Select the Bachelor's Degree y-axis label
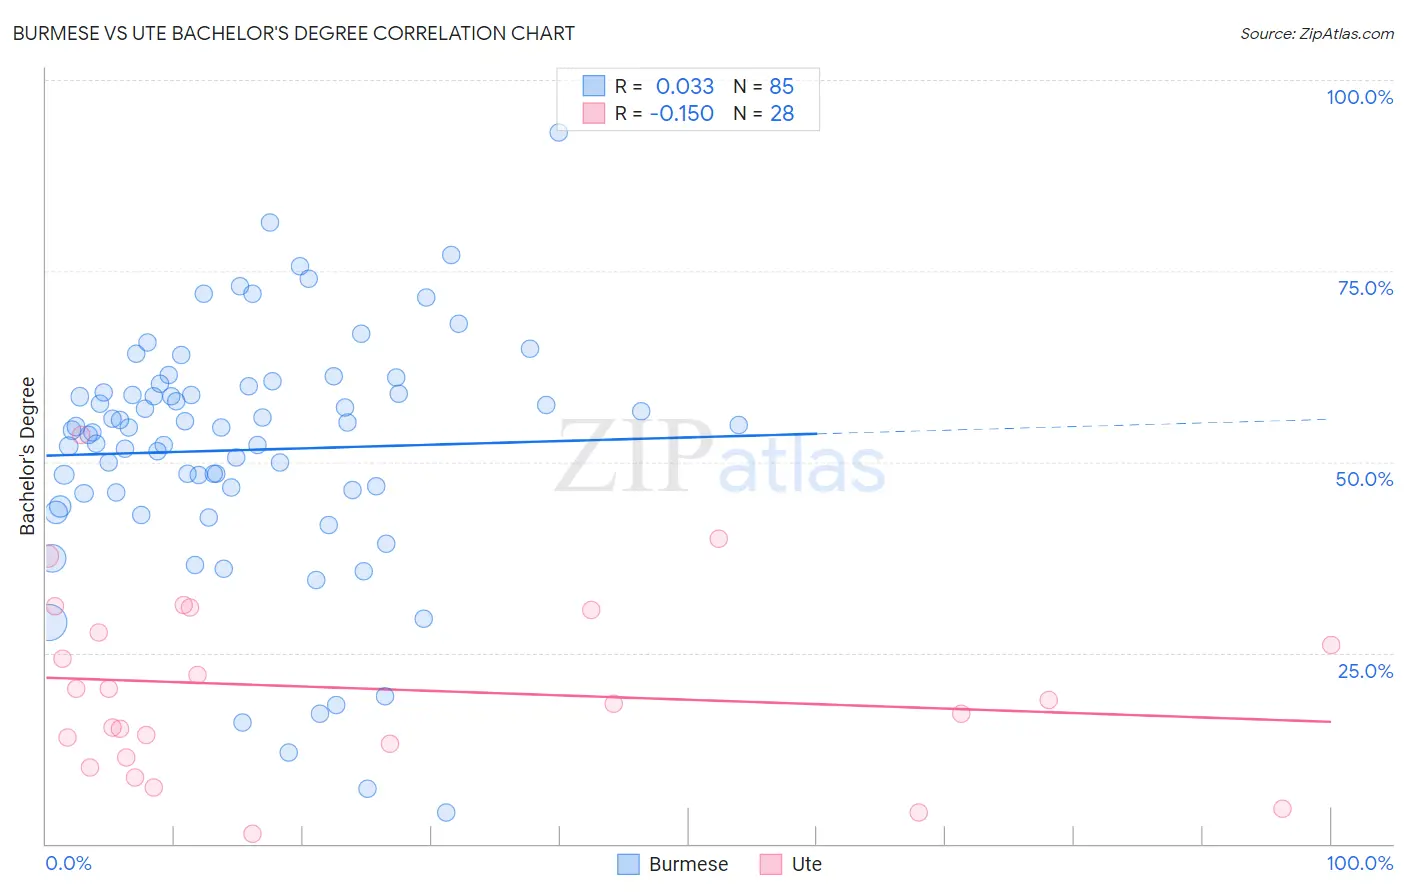1406x892 pixels. (x=28, y=456)
